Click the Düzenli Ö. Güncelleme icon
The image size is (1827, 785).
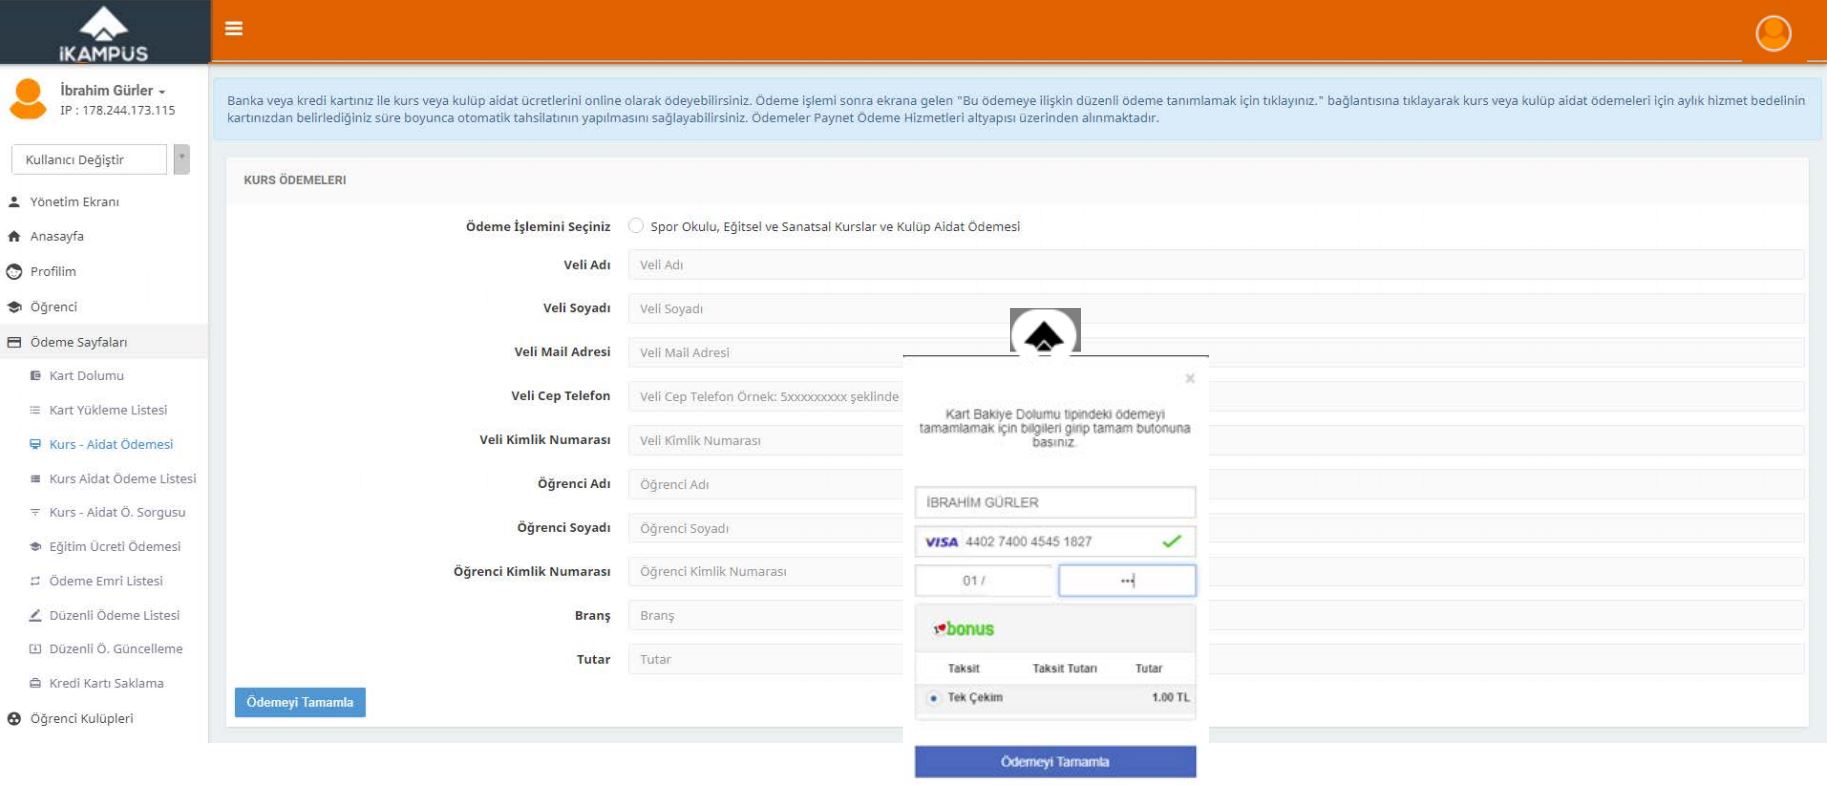[35, 649]
